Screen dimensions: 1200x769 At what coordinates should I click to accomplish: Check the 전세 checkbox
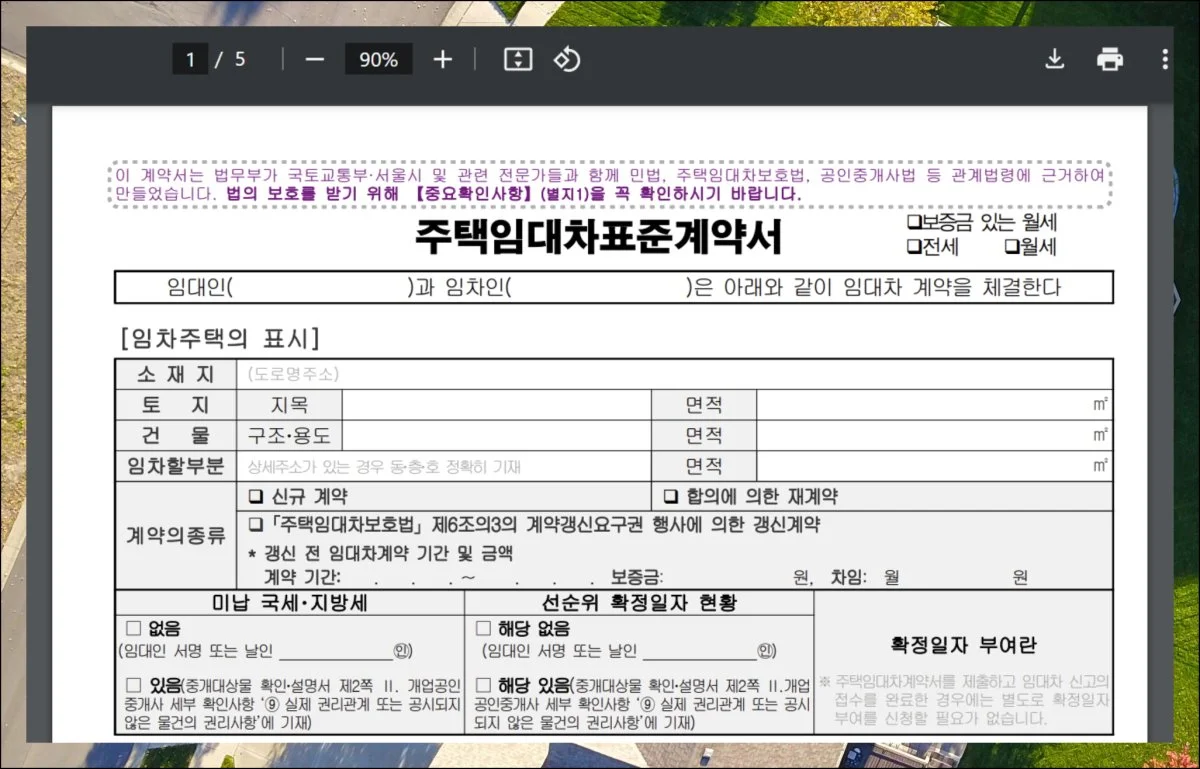click(x=913, y=246)
